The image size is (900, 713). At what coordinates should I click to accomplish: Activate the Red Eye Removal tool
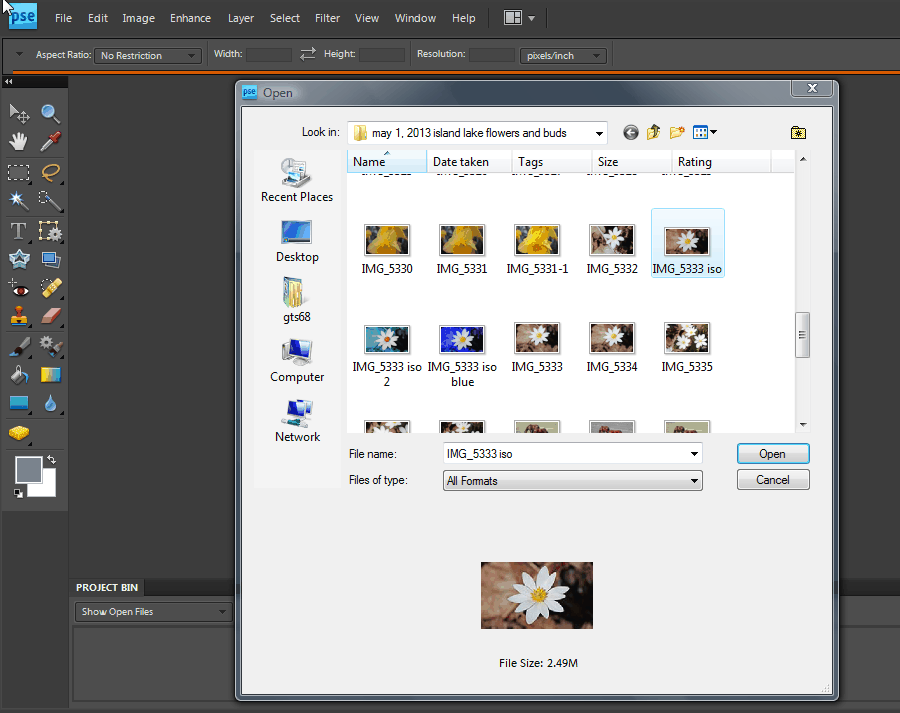18,289
